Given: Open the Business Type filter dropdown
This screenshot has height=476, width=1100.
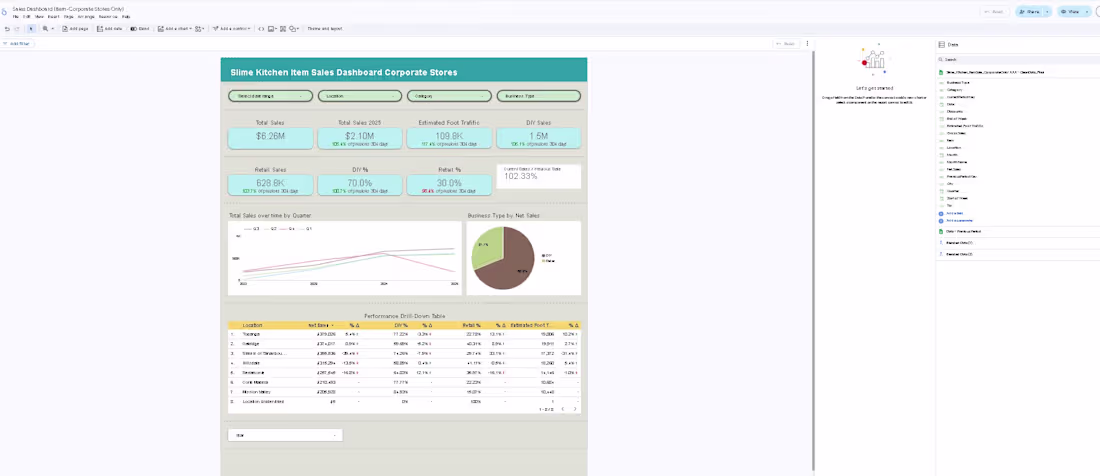Looking at the screenshot, I should (x=539, y=96).
